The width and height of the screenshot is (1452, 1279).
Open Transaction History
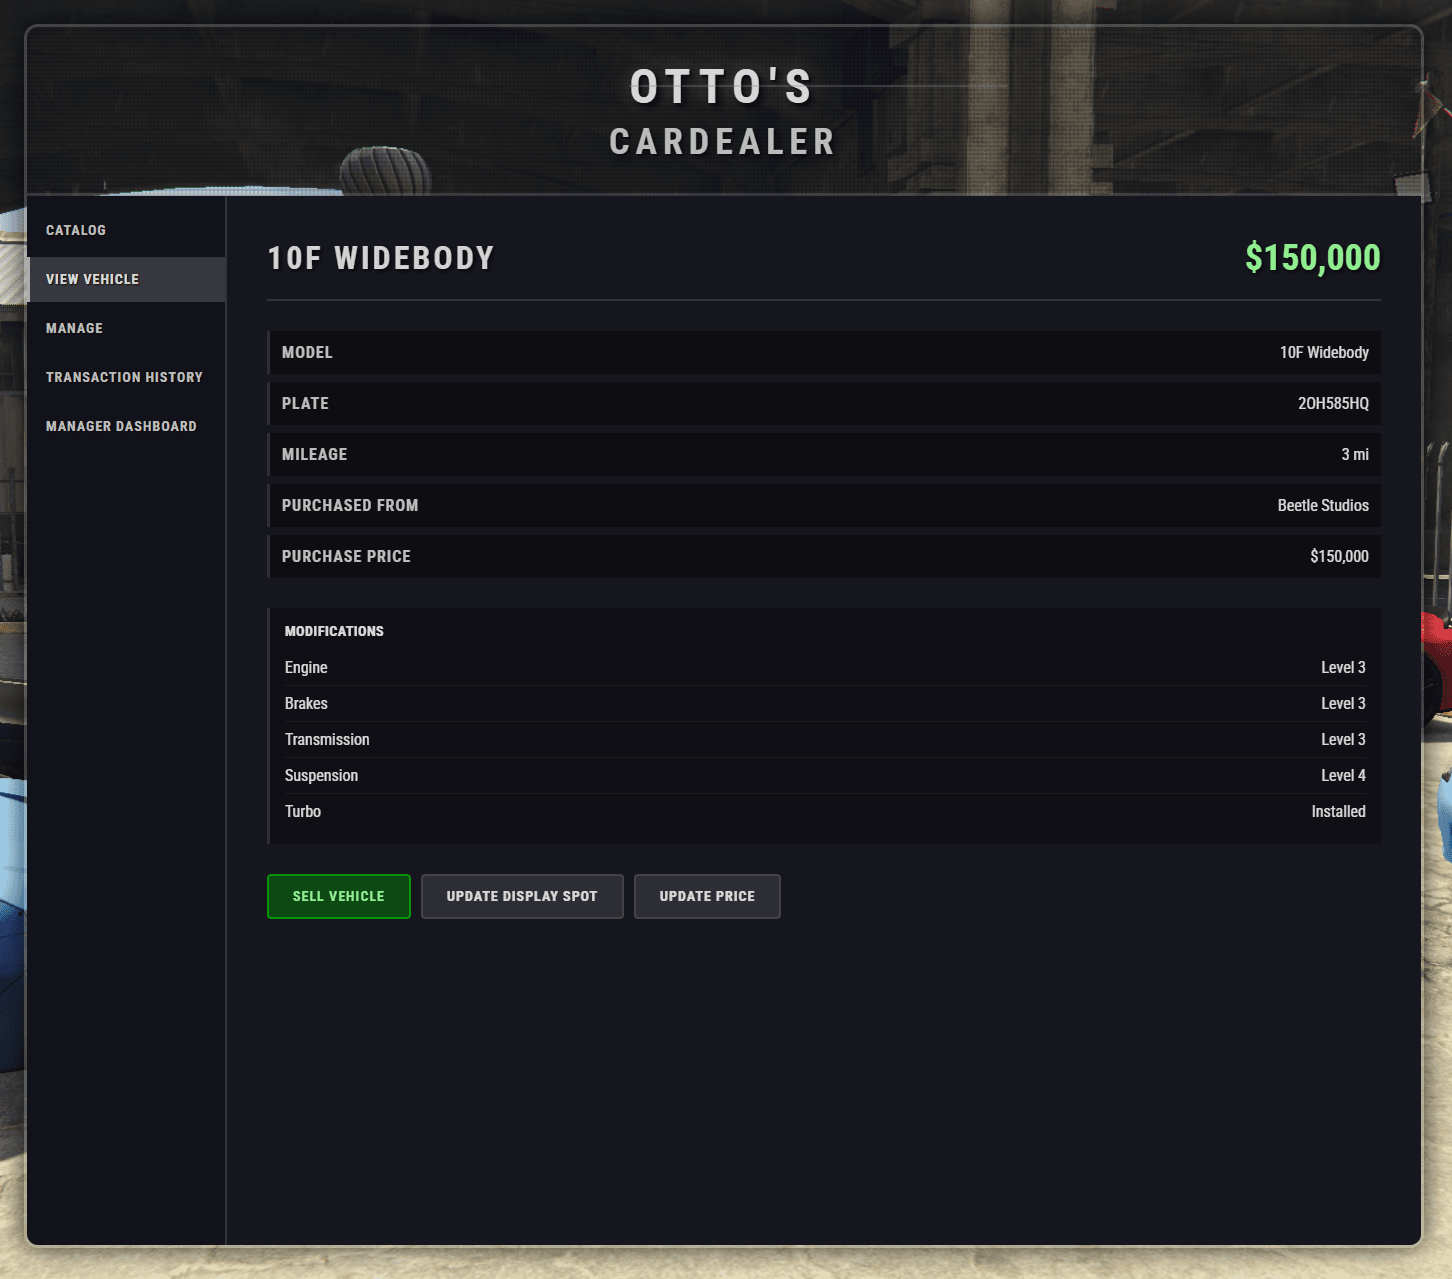click(x=124, y=377)
